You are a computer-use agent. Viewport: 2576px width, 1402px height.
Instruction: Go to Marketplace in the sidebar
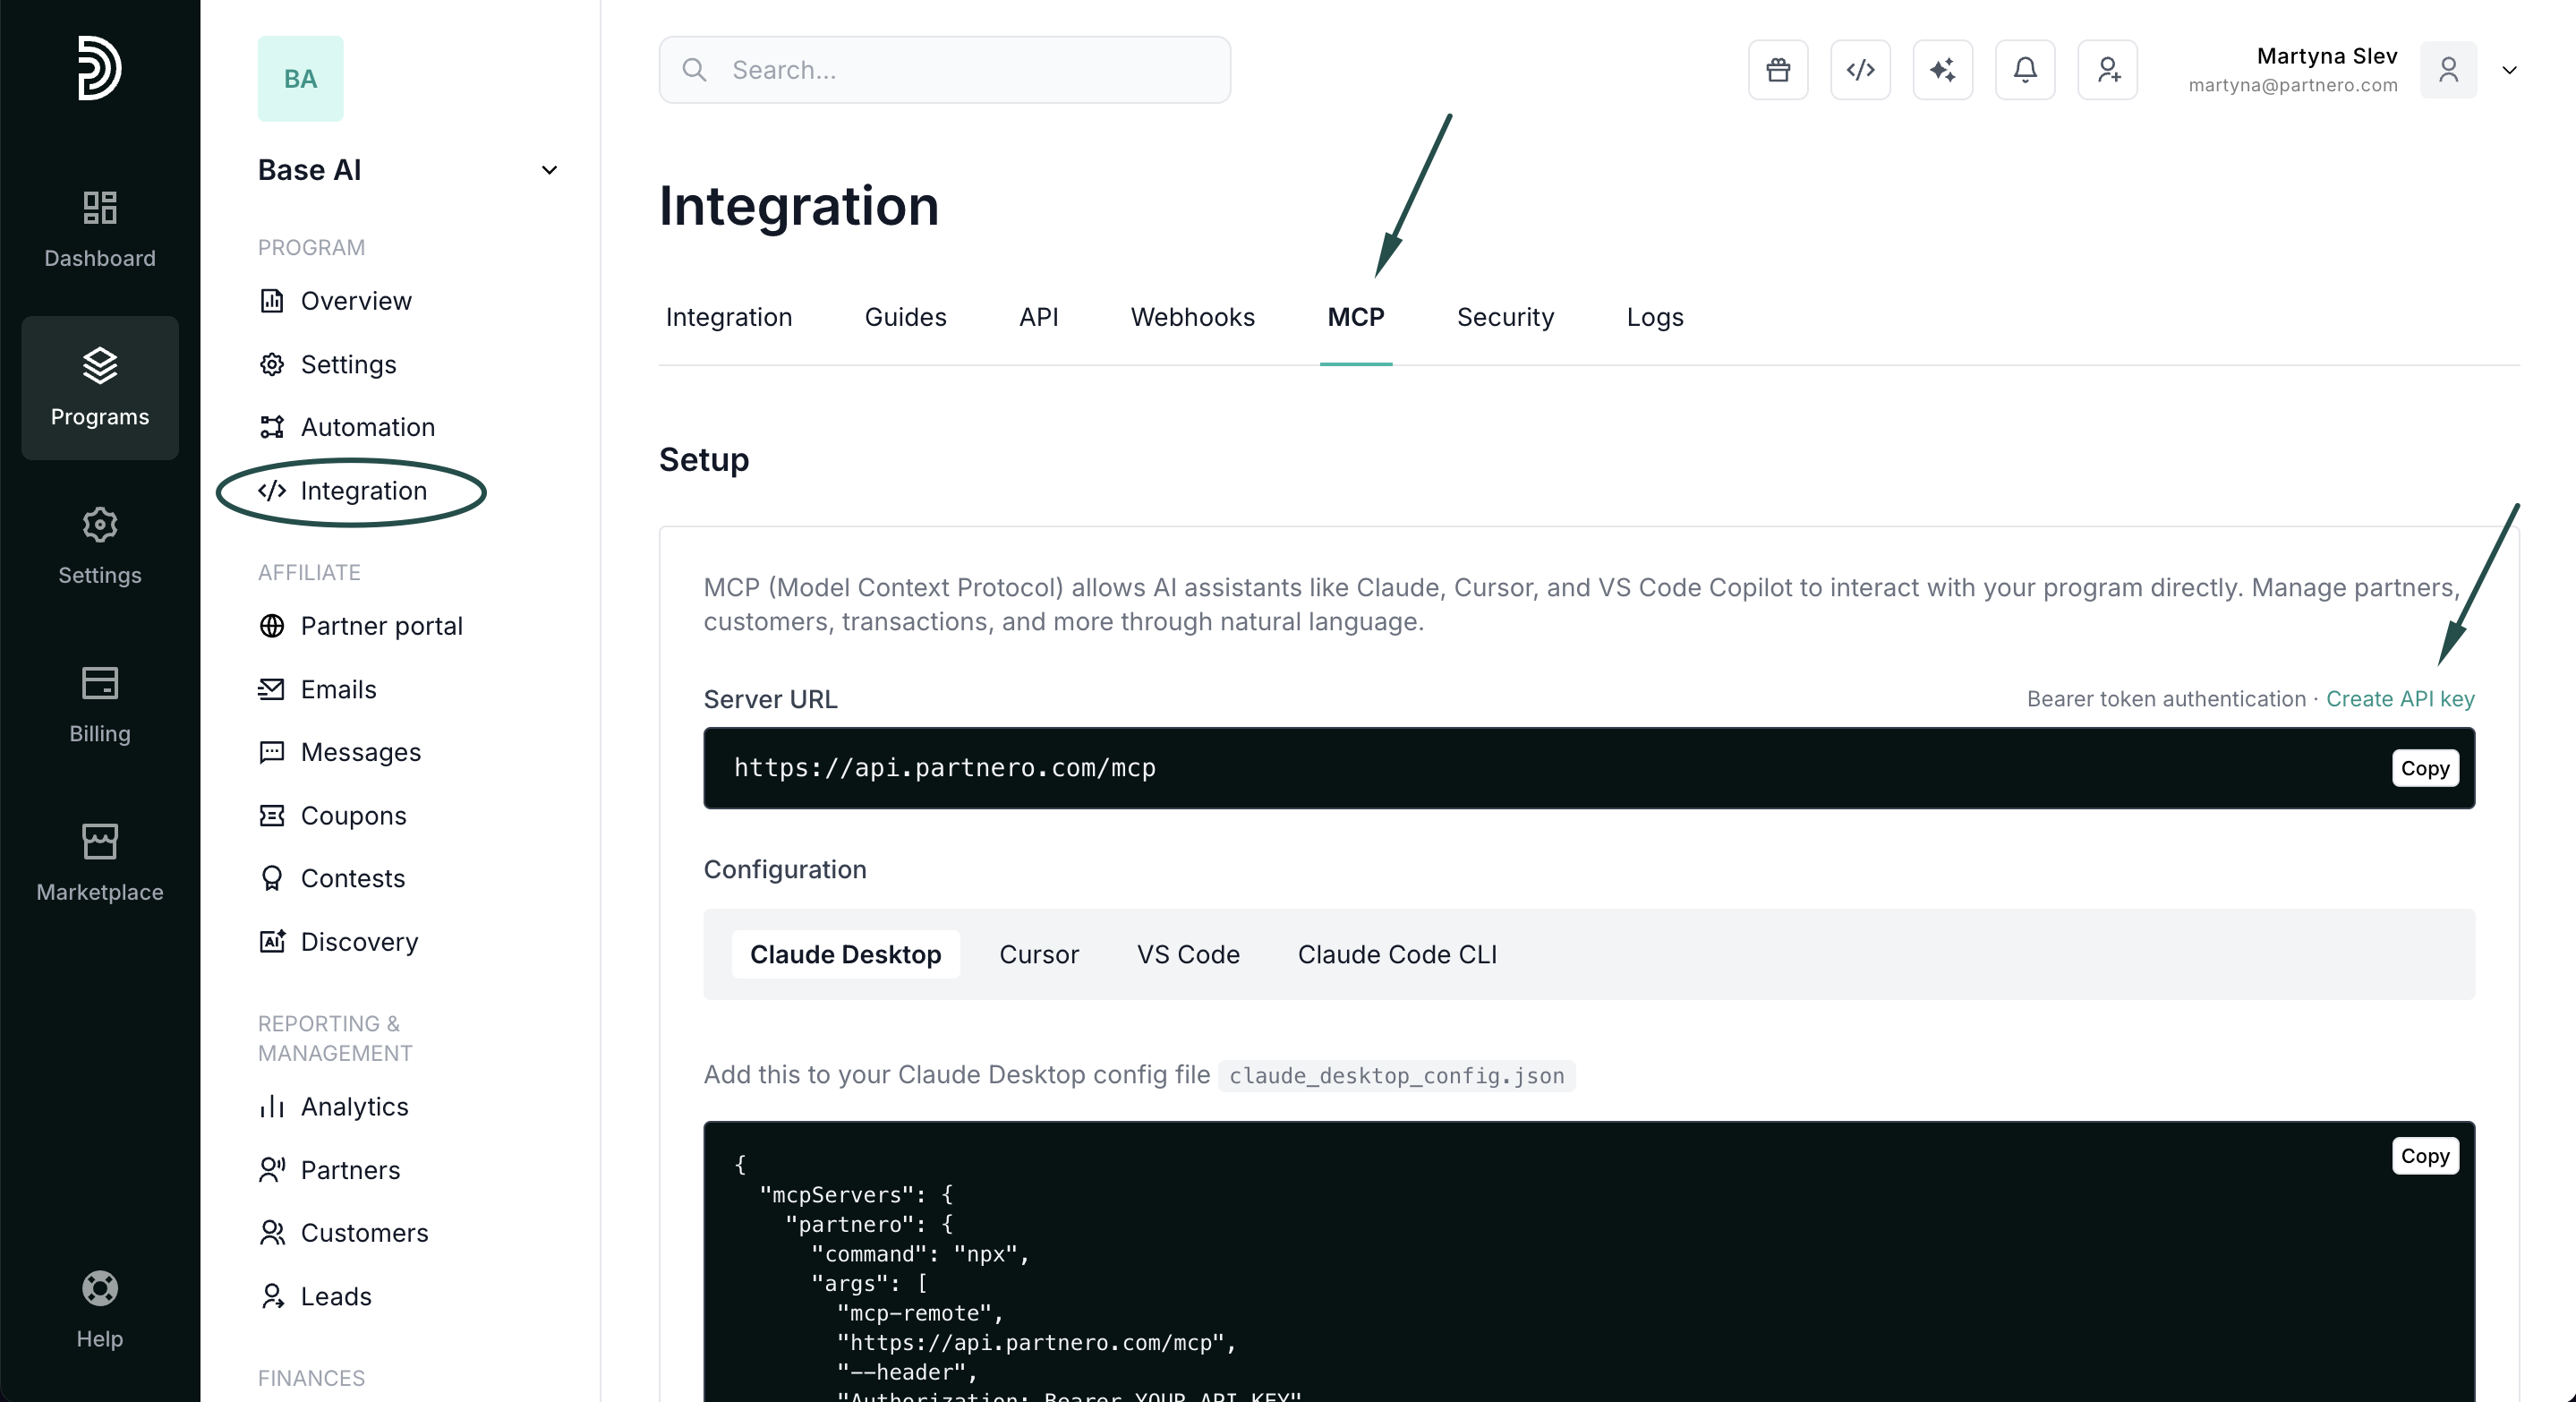(x=100, y=862)
